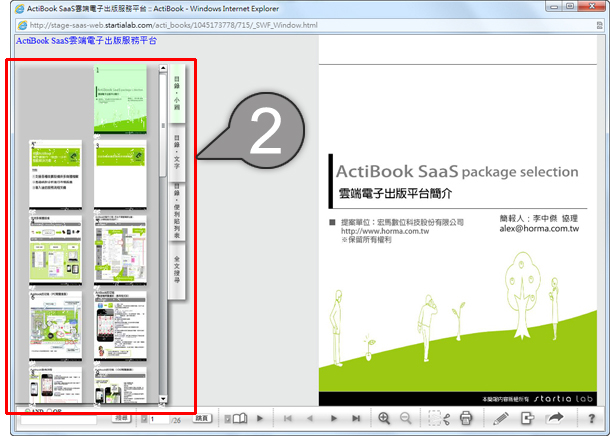The height and width of the screenshot is (436, 610).
Task: Select the AND search radio button
Action: 28,411
